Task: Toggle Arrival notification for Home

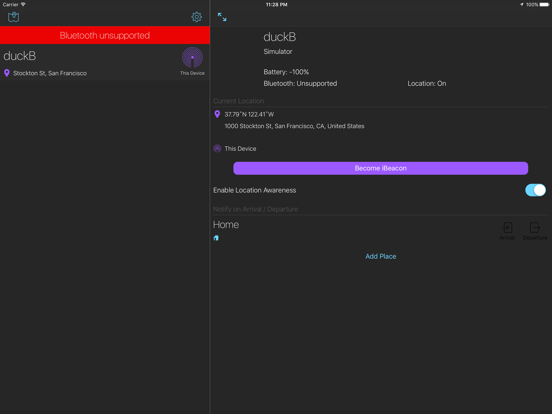Action: [x=507, y=231]
